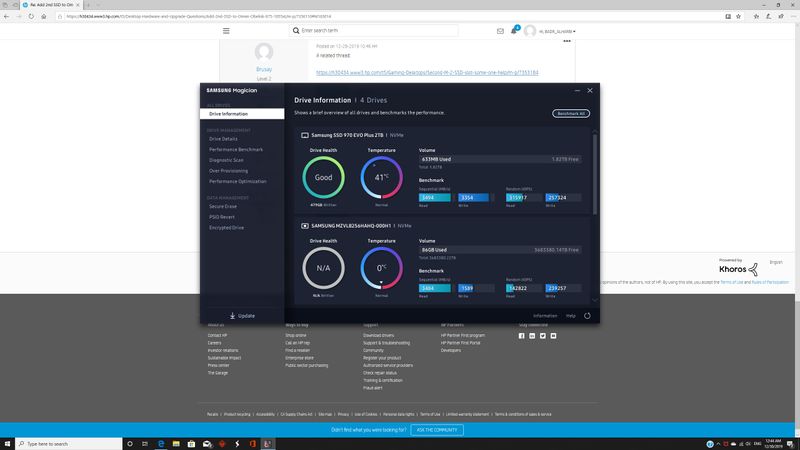Open the Windows Start menu
This screenshot has height=450, width=800.
8,443
